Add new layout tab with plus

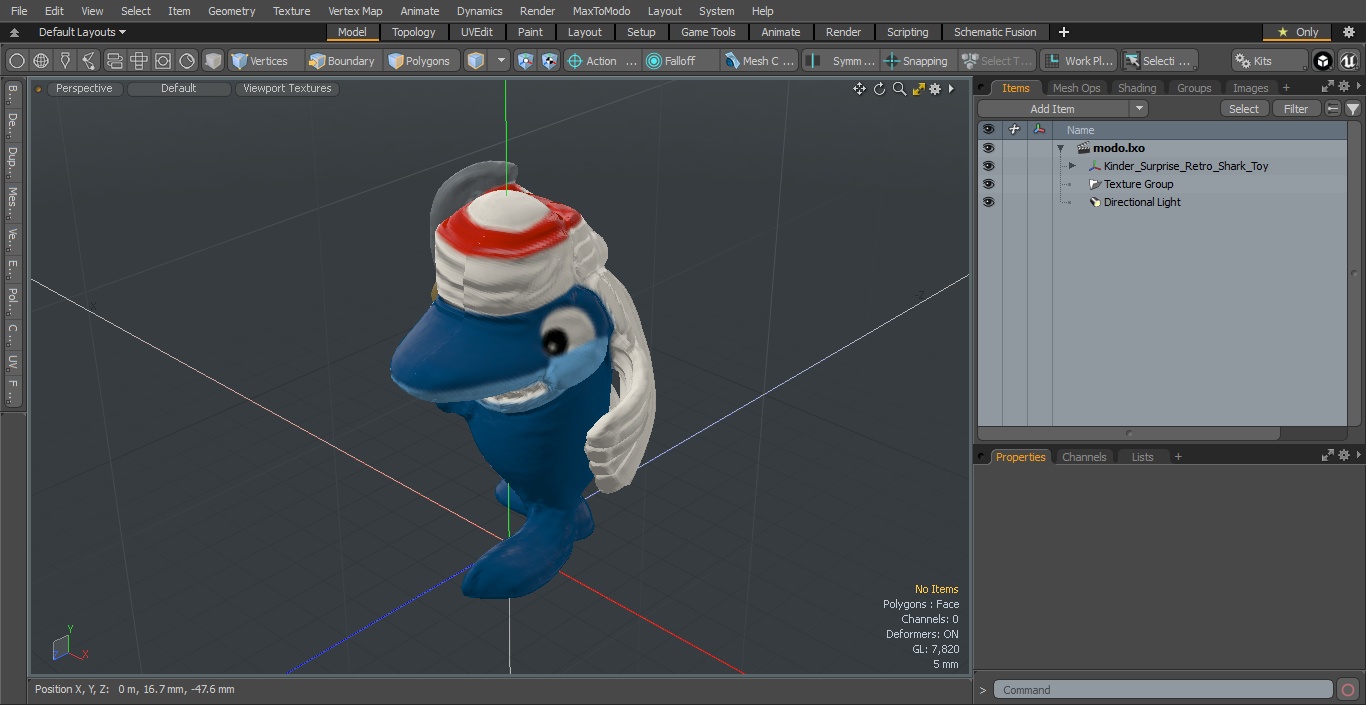[1063, 32]
